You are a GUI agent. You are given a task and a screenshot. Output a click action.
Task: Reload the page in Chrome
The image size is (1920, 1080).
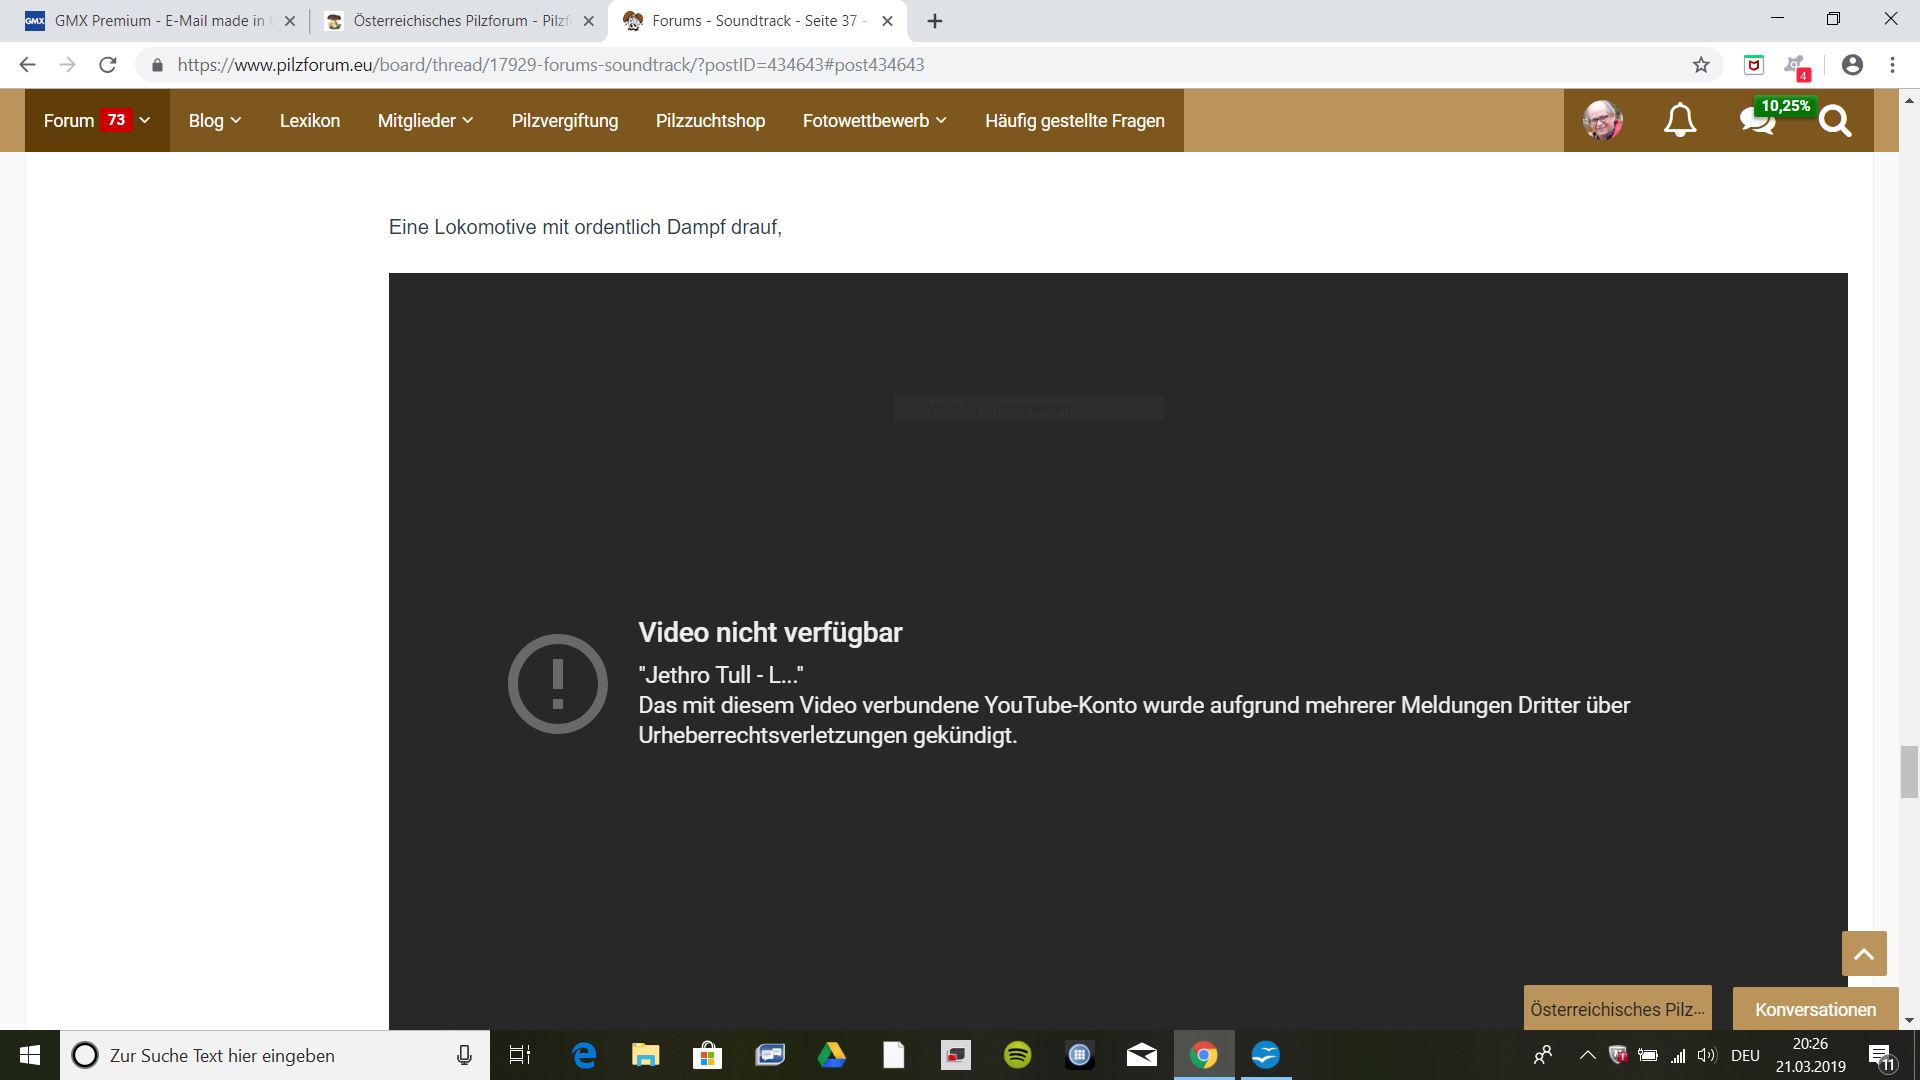108,65
